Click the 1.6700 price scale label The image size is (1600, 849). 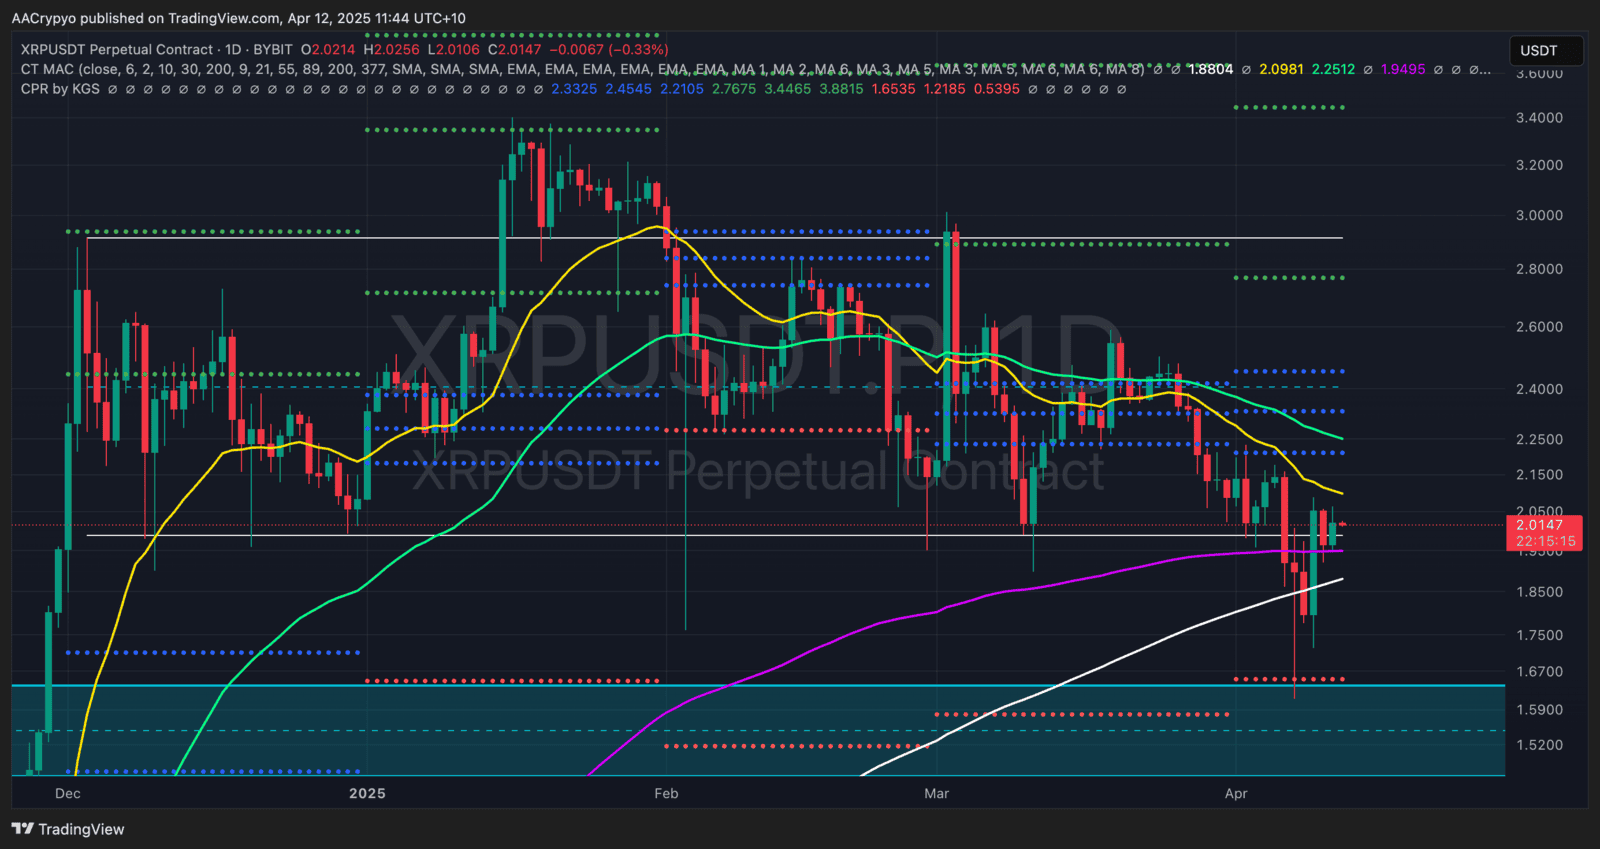[x=1539, y=672]
